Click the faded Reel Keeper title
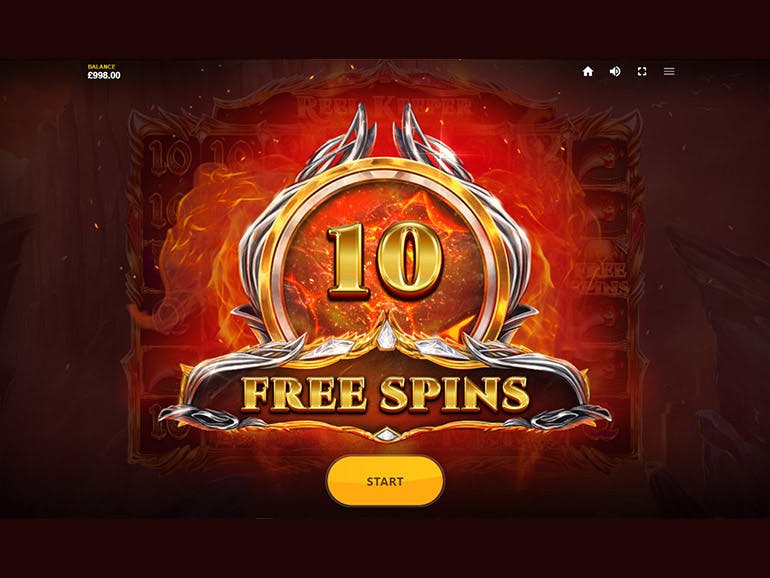The width and height of the screenshot is (770, 578). point(385,106)
